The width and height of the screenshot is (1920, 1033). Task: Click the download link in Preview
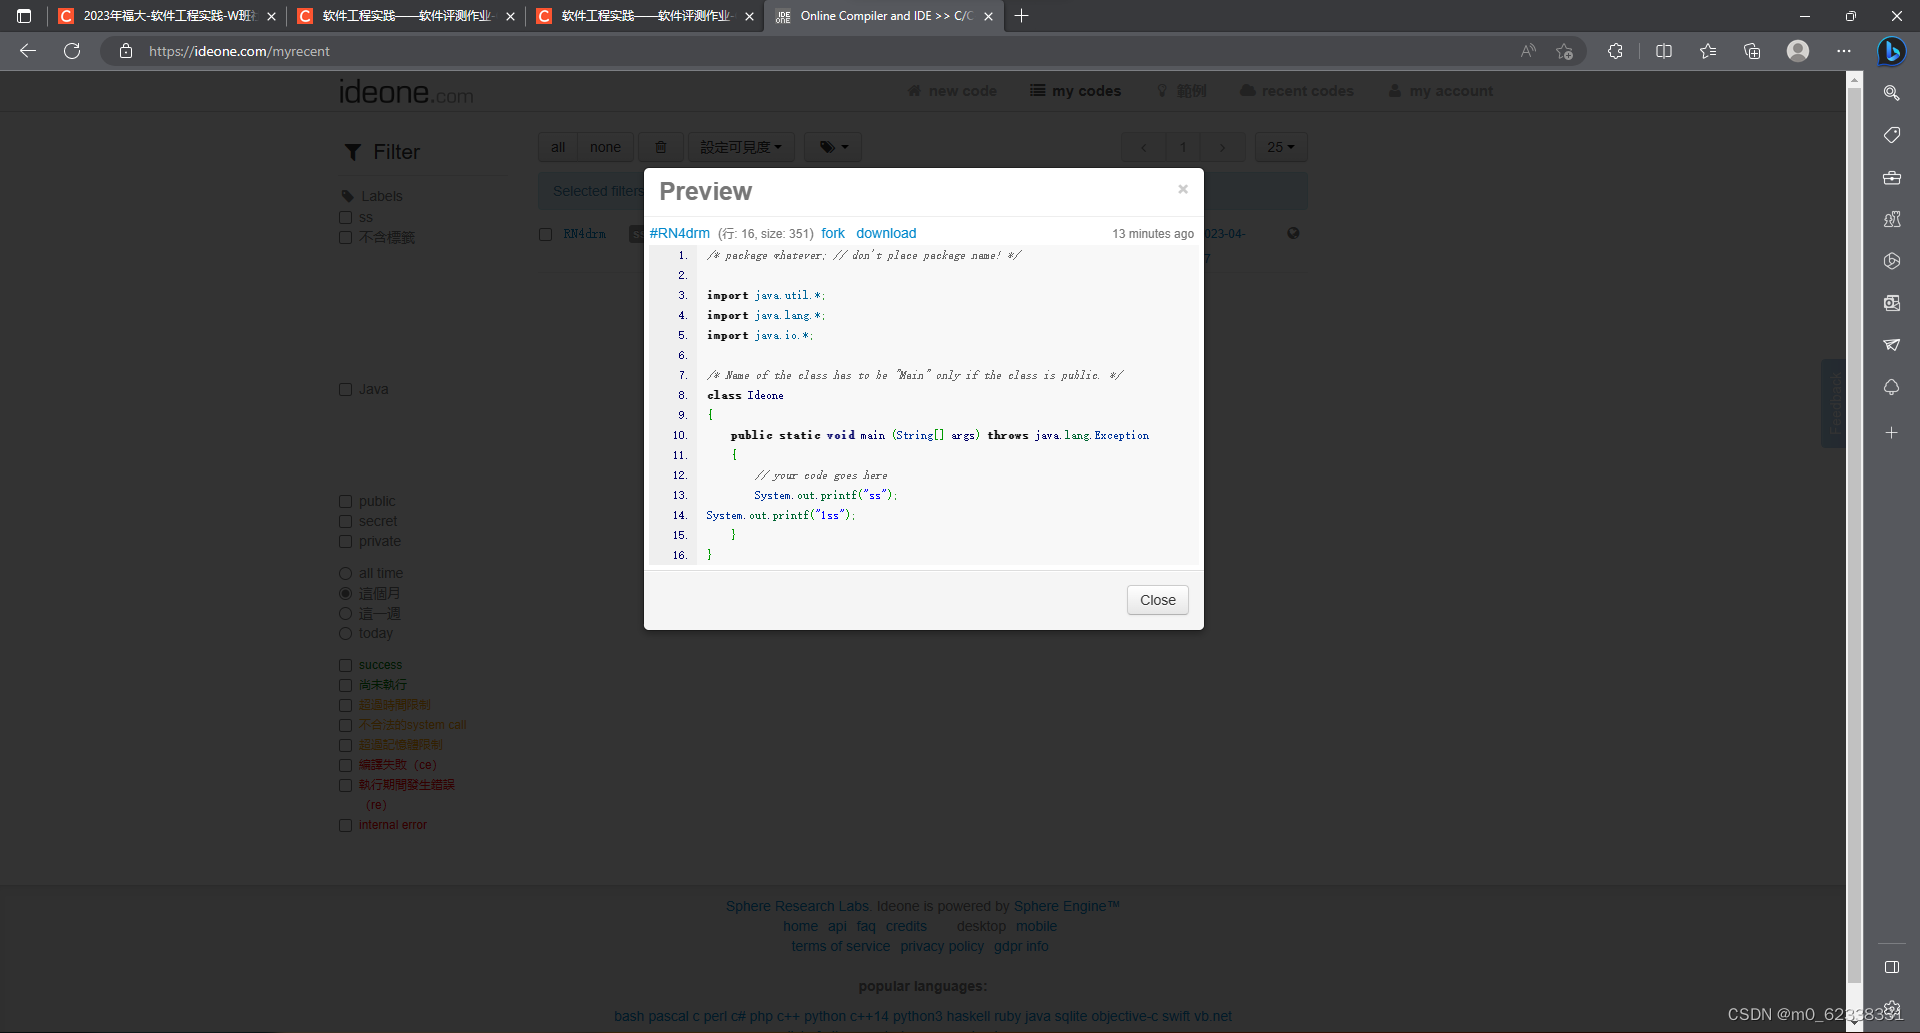(886, 233)
